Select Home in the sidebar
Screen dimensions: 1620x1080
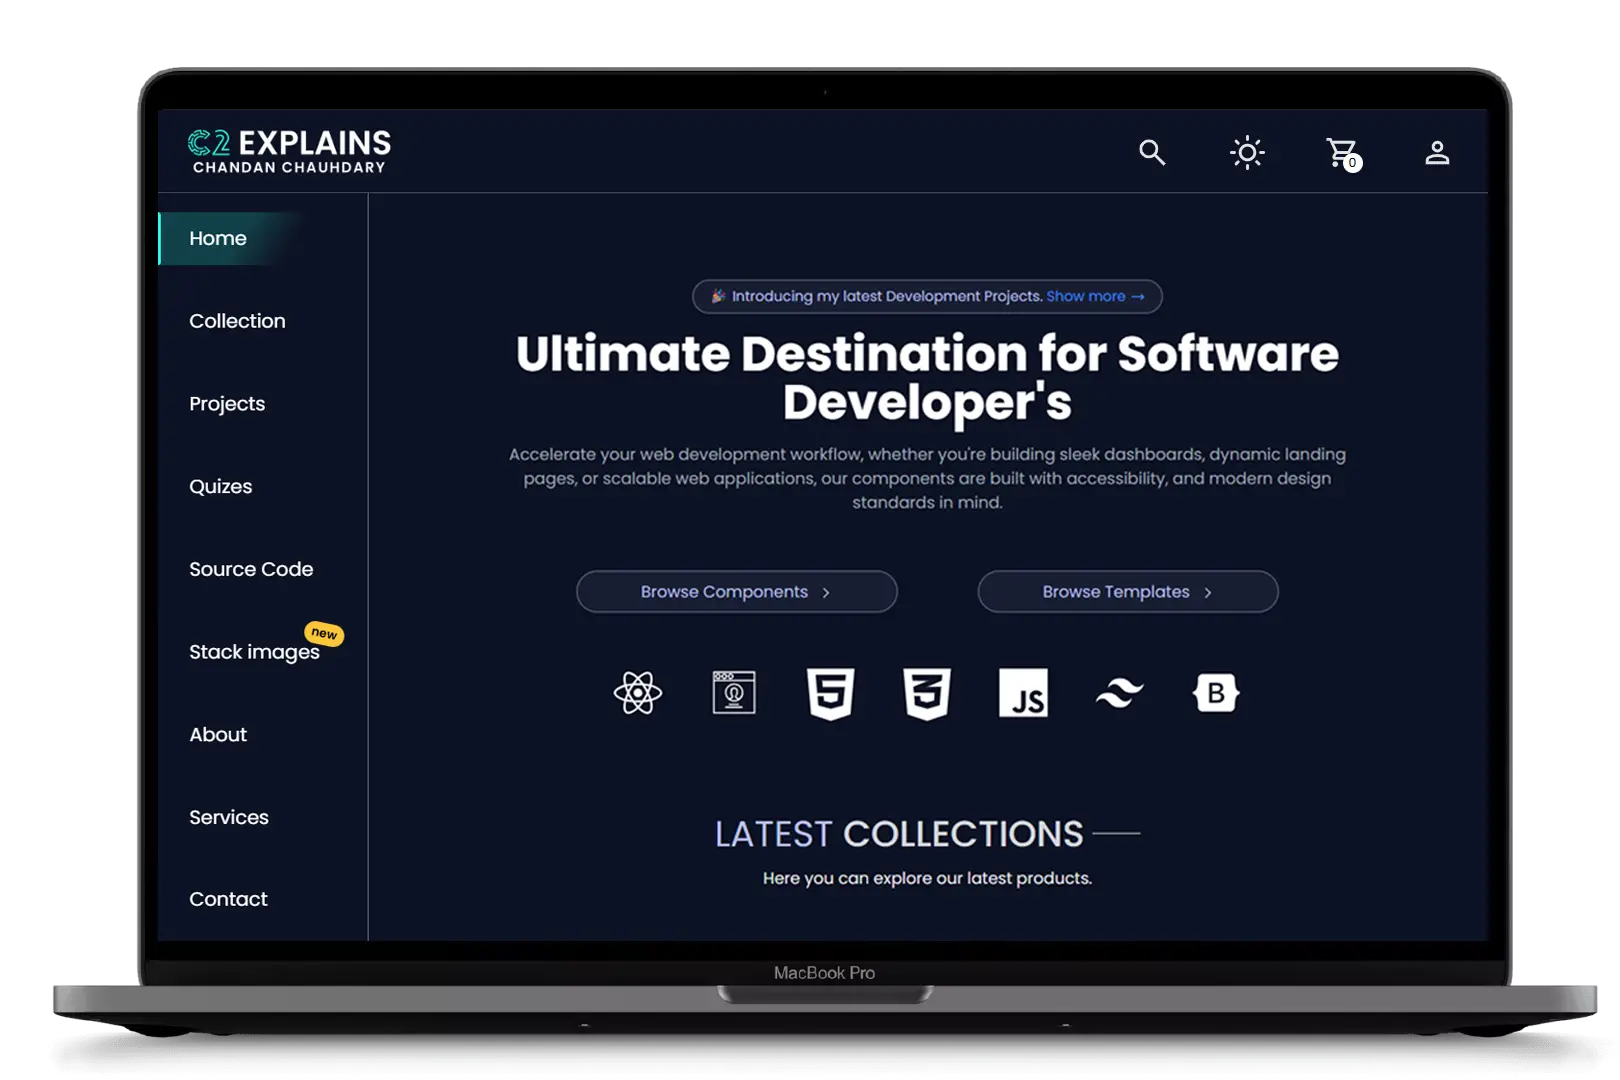[x=218, y=238]
